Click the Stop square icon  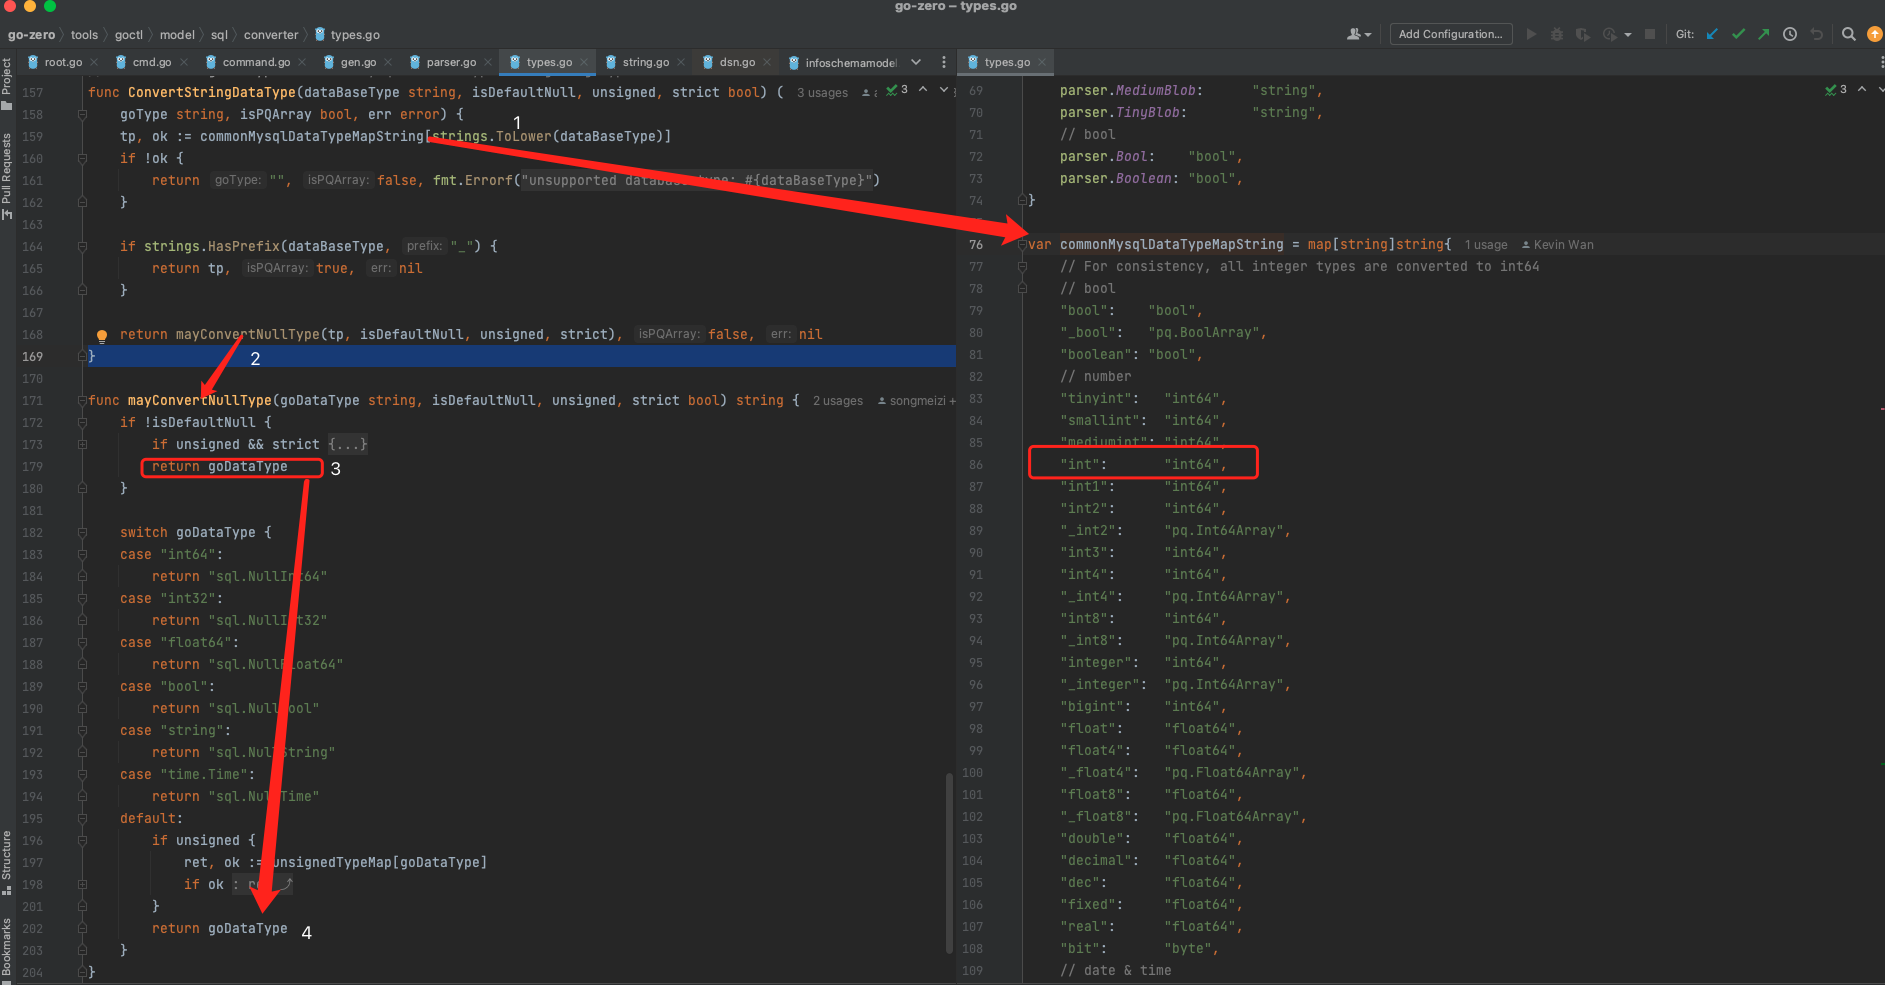click(x=1650, y=34)
